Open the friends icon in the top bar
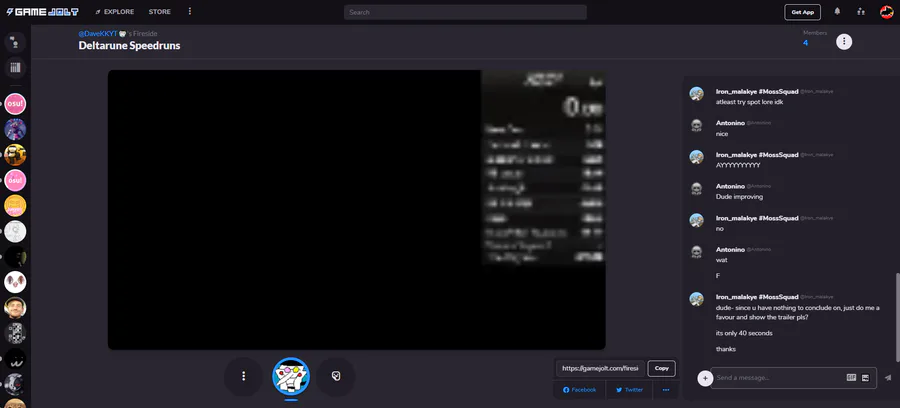The height and width of the screenshot is (408, 900). click(860, 11)
